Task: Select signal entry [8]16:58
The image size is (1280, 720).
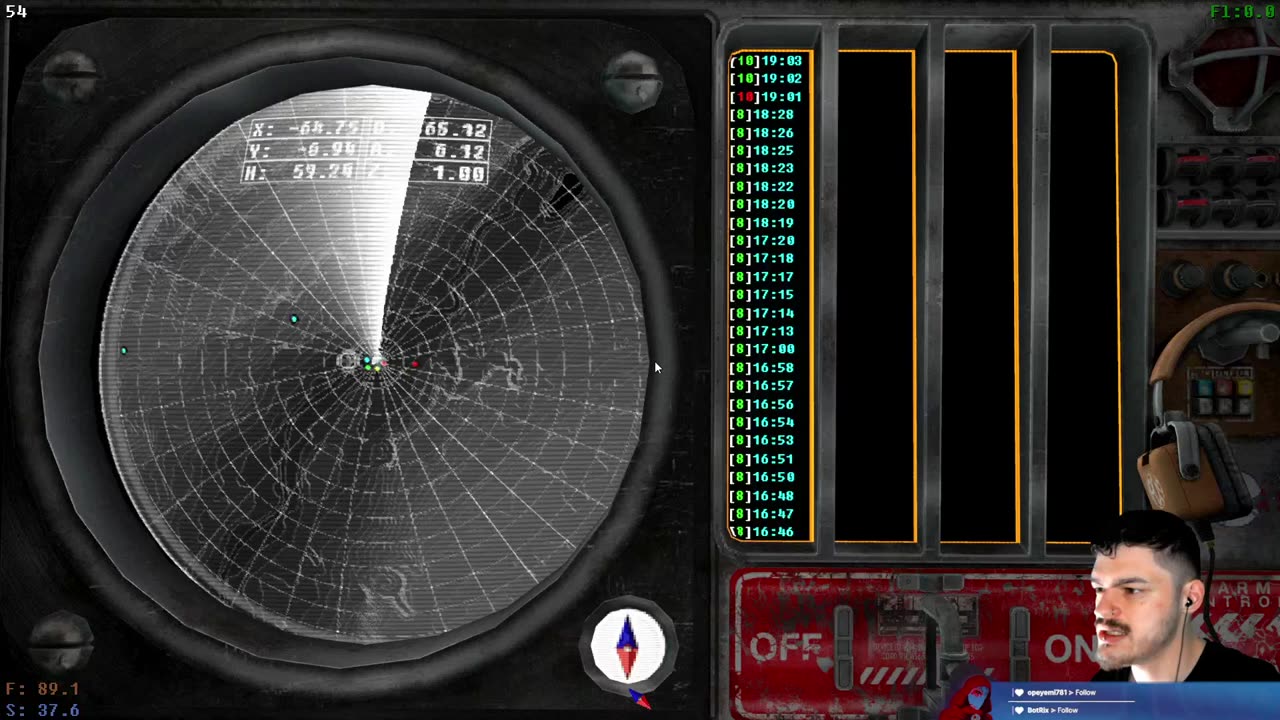Action: click(x=764, y=368)
